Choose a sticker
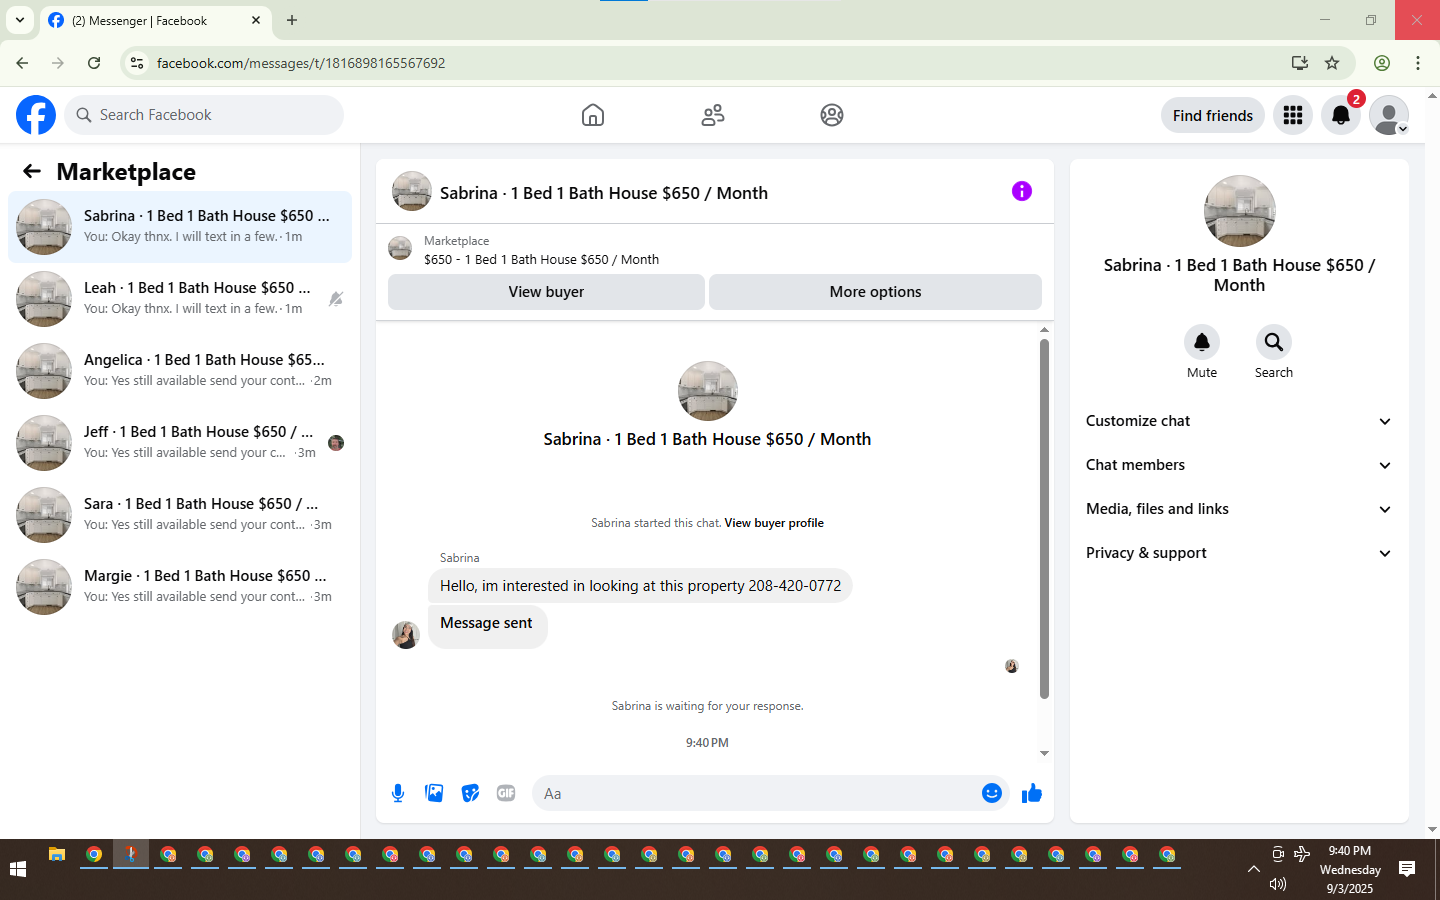The image size is (1440, 900). coord(470,793)
